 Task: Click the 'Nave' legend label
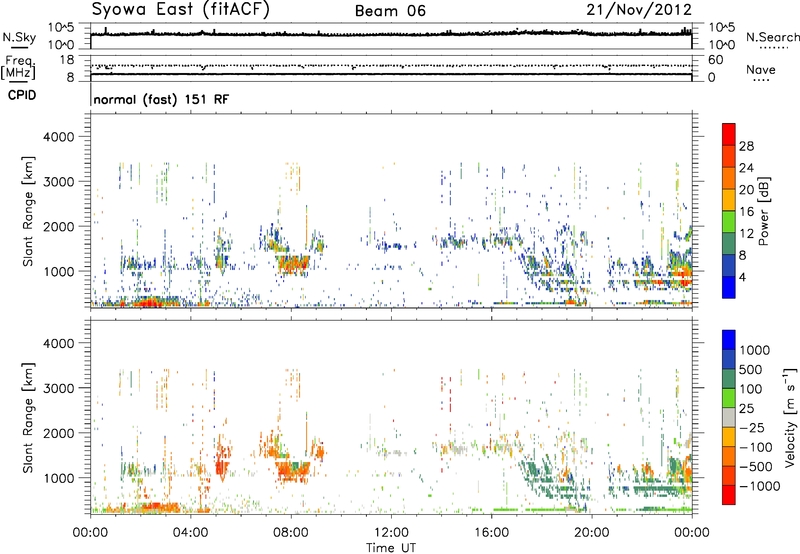761,69
